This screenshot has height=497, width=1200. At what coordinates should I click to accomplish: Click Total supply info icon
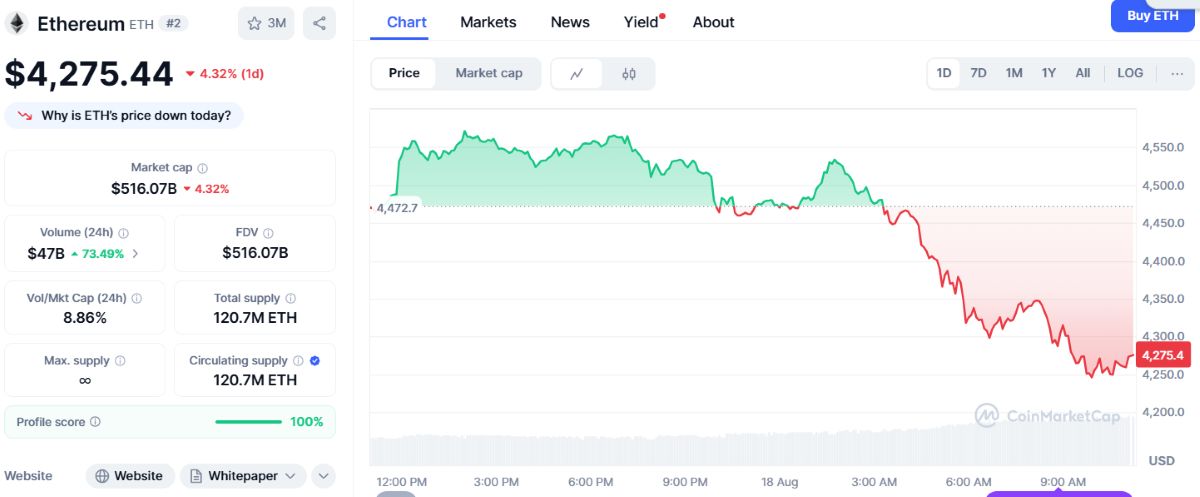coord(291,298)
